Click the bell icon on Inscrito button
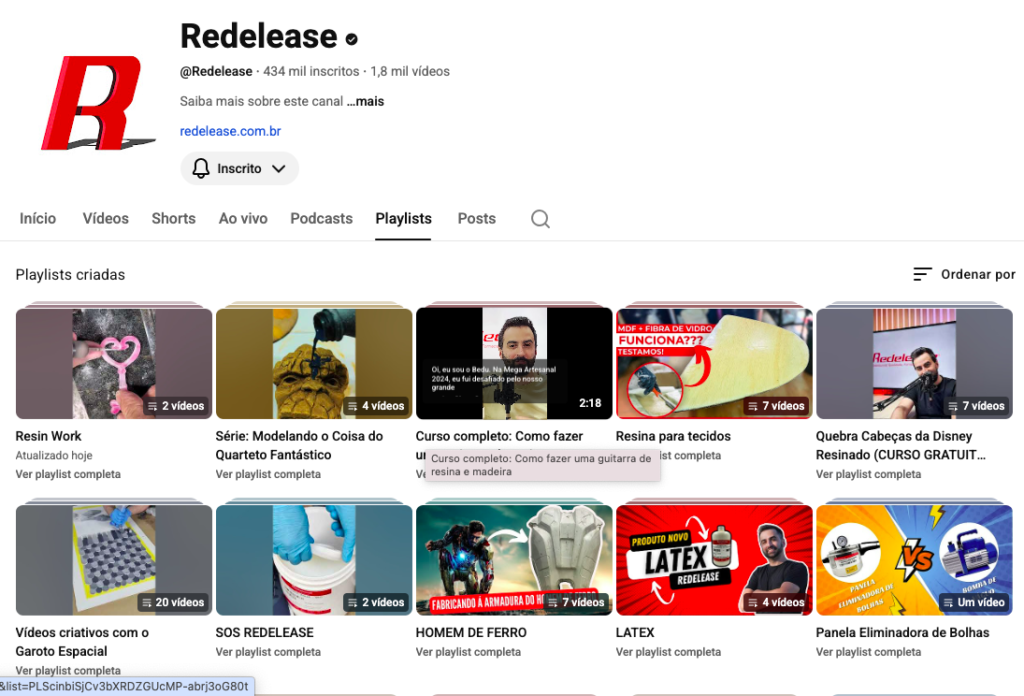Image resolution: width=1024 pixels, height=696 pixels. pos(201,169)
